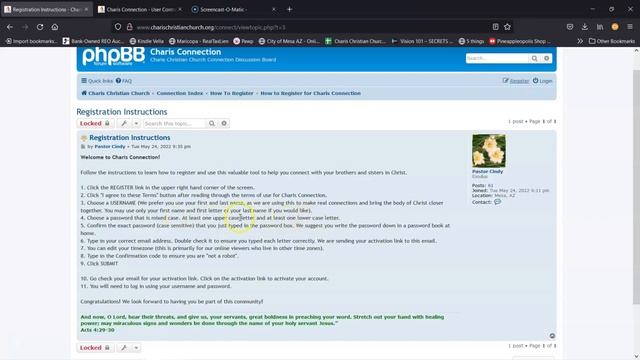The width and height of the screenshot is (640, 360).
Task: Open the Other Bookmarks folder
Action: pyautogui.click(x=612, y=41)
